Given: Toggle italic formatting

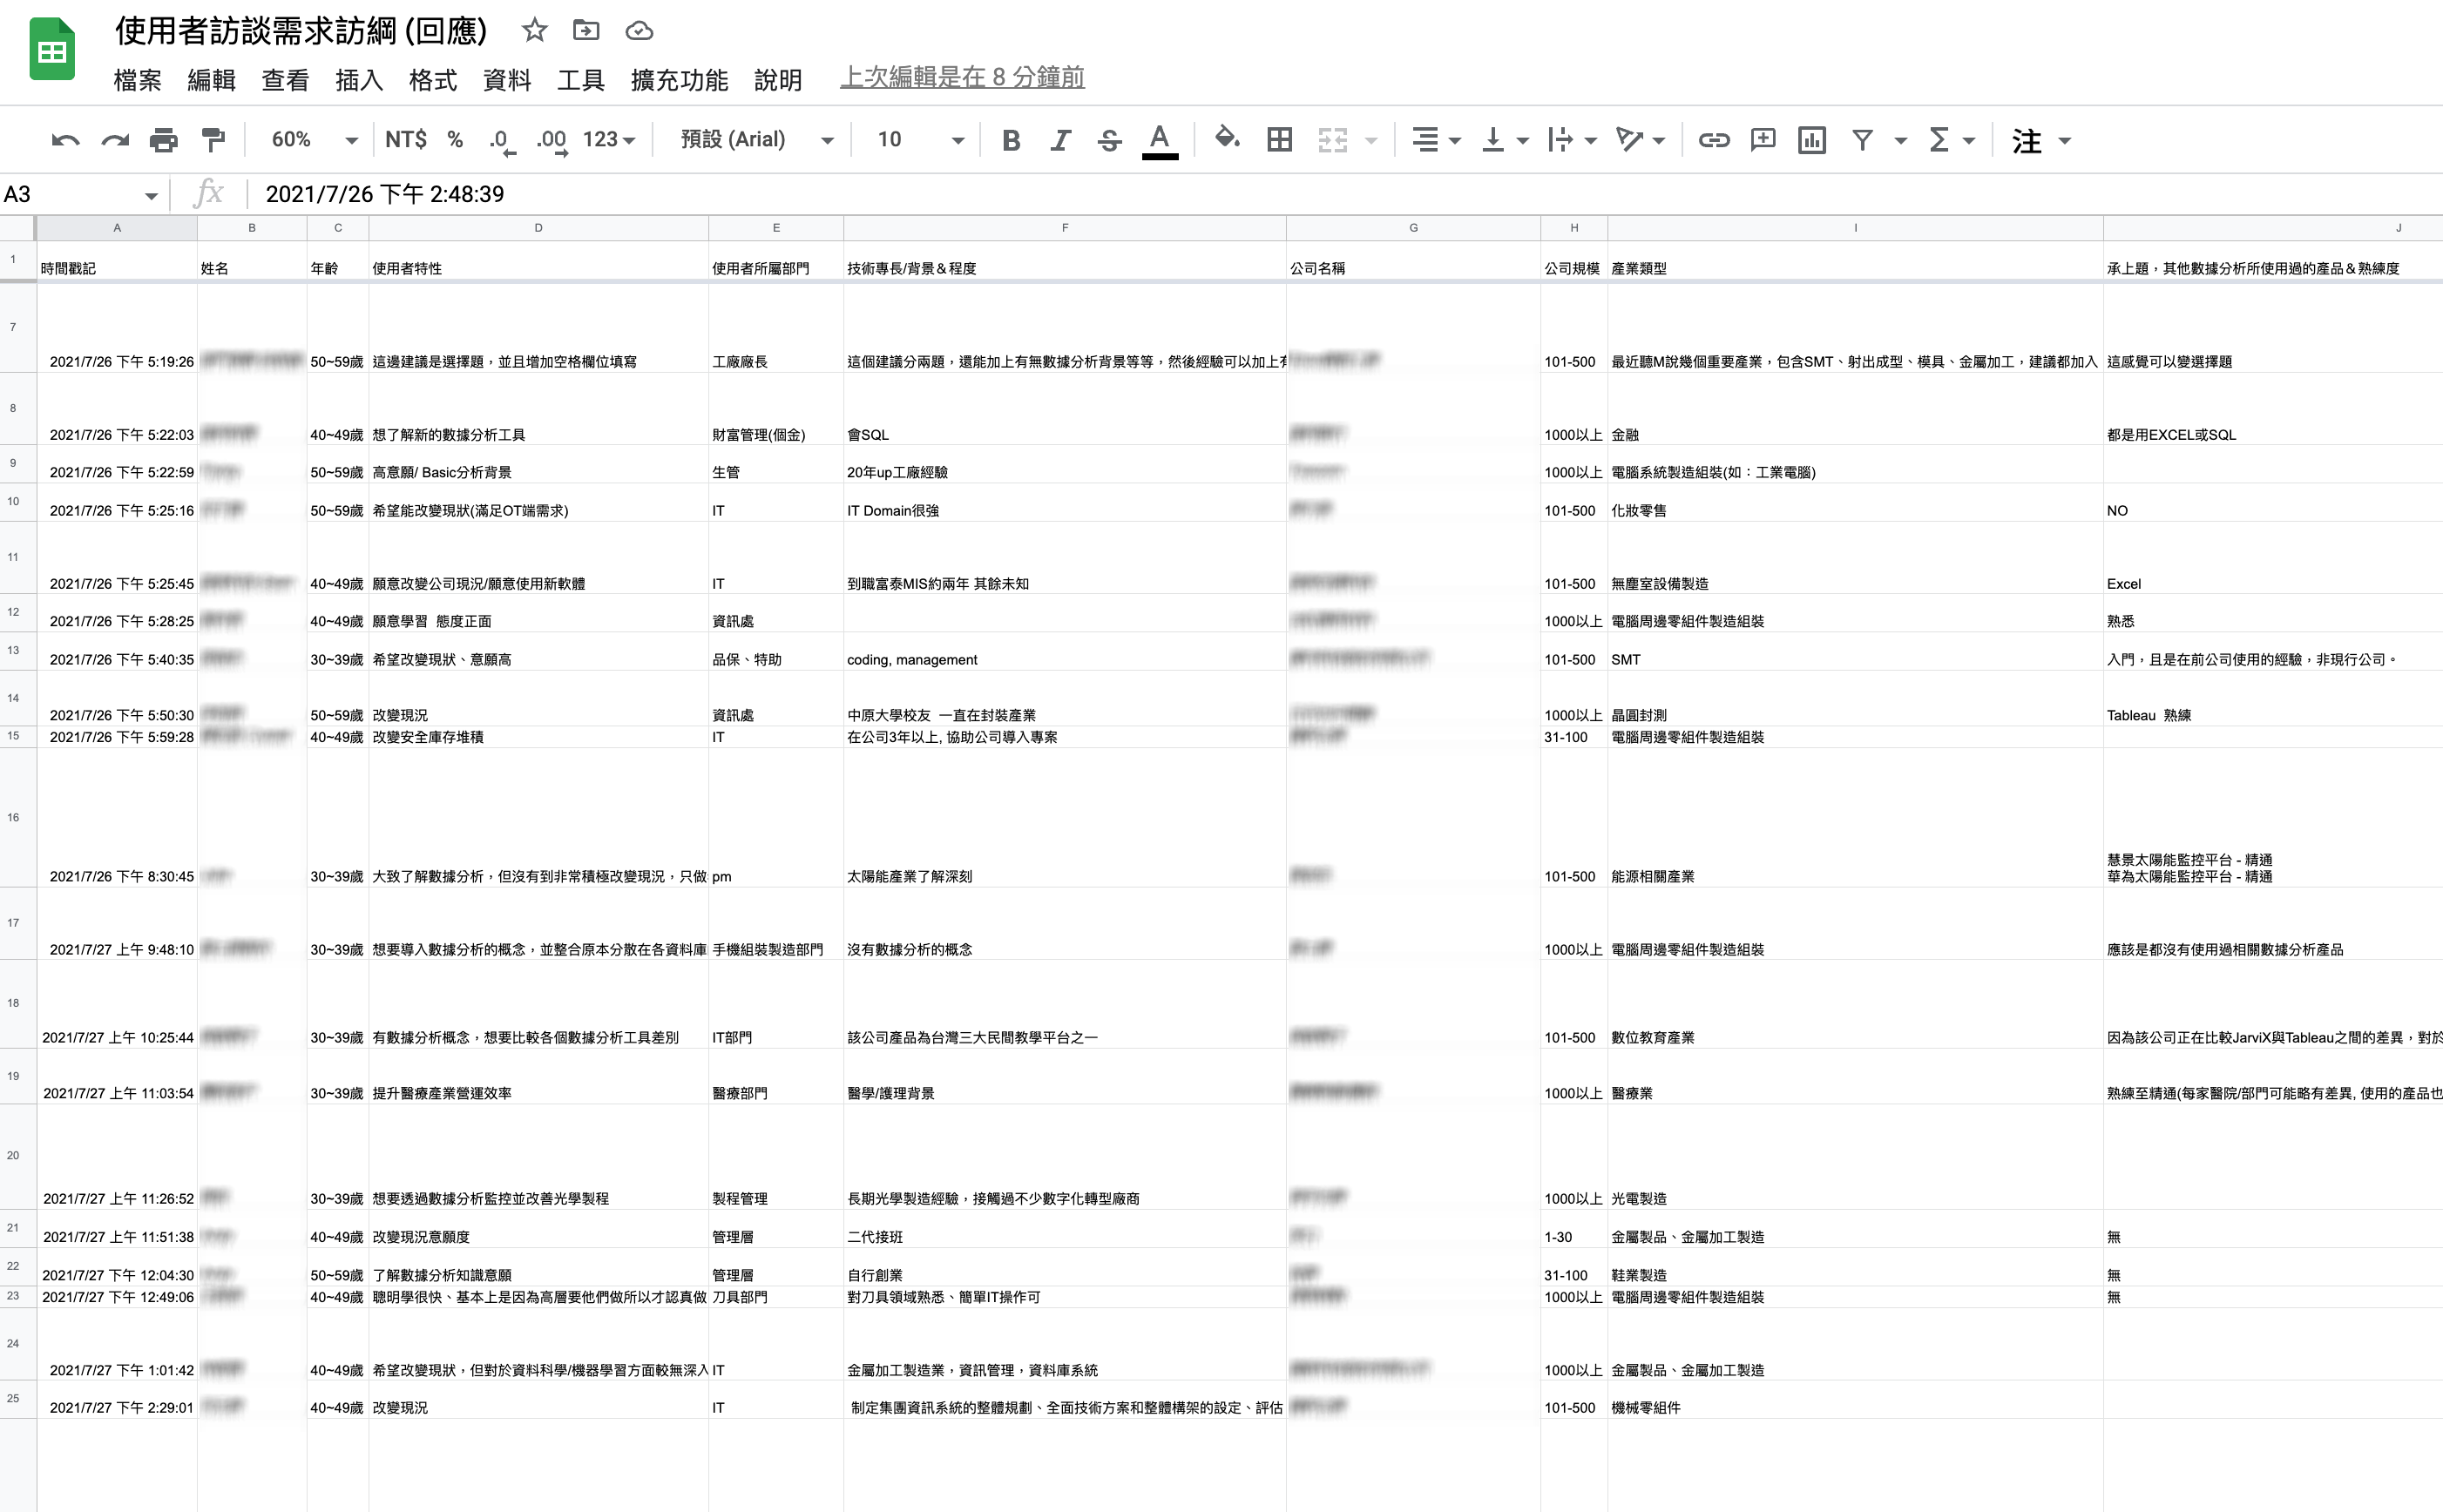Looking at the screenshot, I should [1060, 140].
